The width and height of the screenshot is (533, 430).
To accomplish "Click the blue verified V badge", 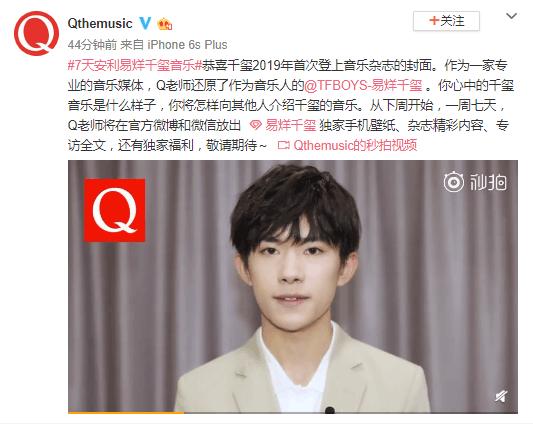I will 145,23.
